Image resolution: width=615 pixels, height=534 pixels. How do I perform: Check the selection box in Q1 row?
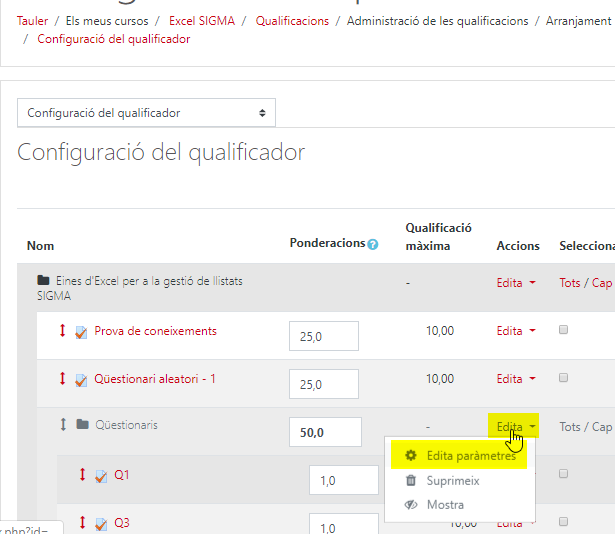point(564,474)
